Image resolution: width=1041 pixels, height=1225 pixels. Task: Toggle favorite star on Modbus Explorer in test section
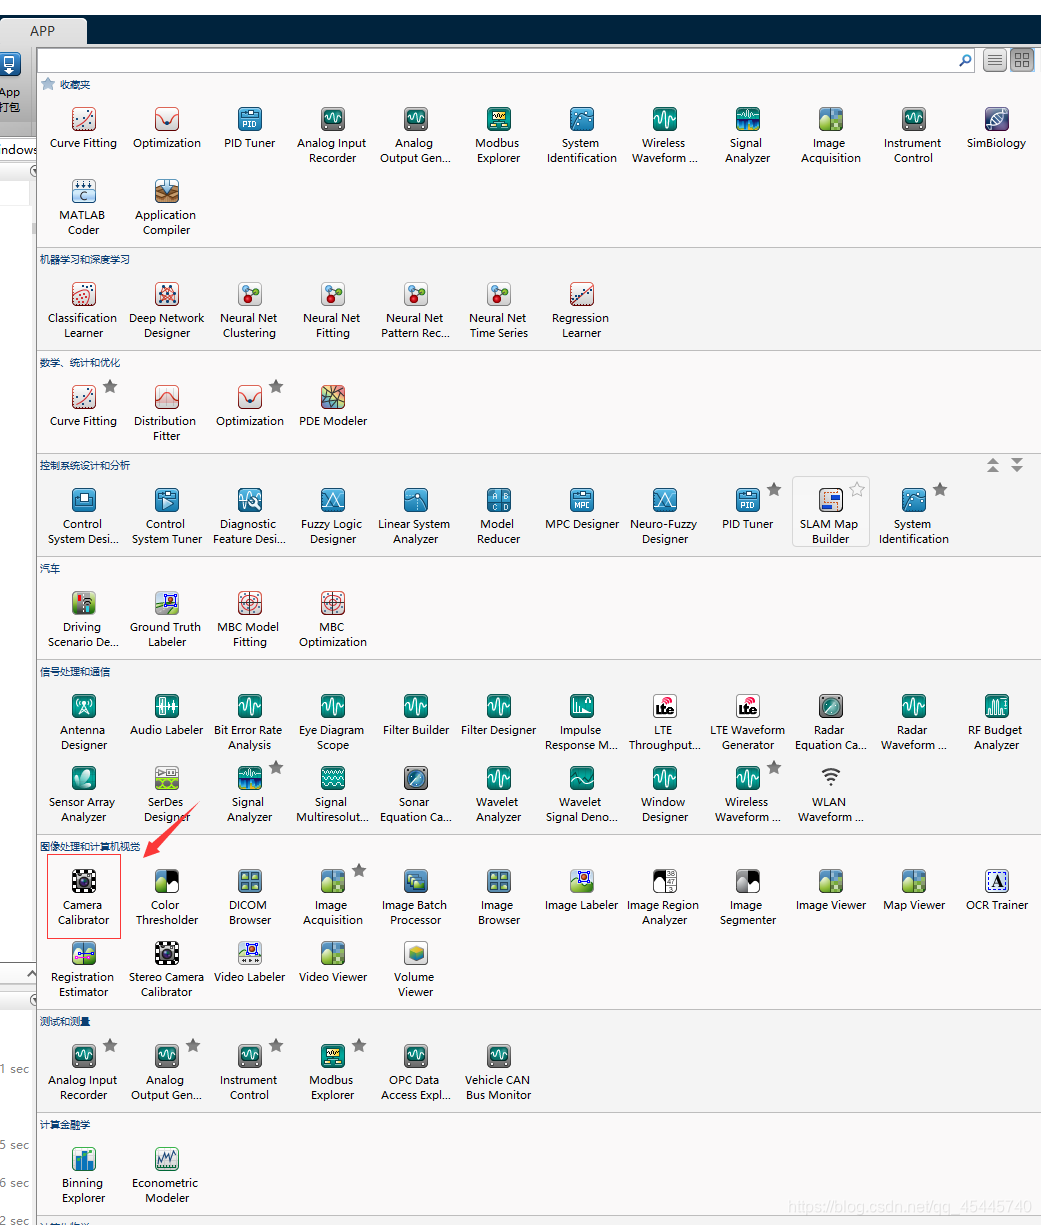[359, 1045]
